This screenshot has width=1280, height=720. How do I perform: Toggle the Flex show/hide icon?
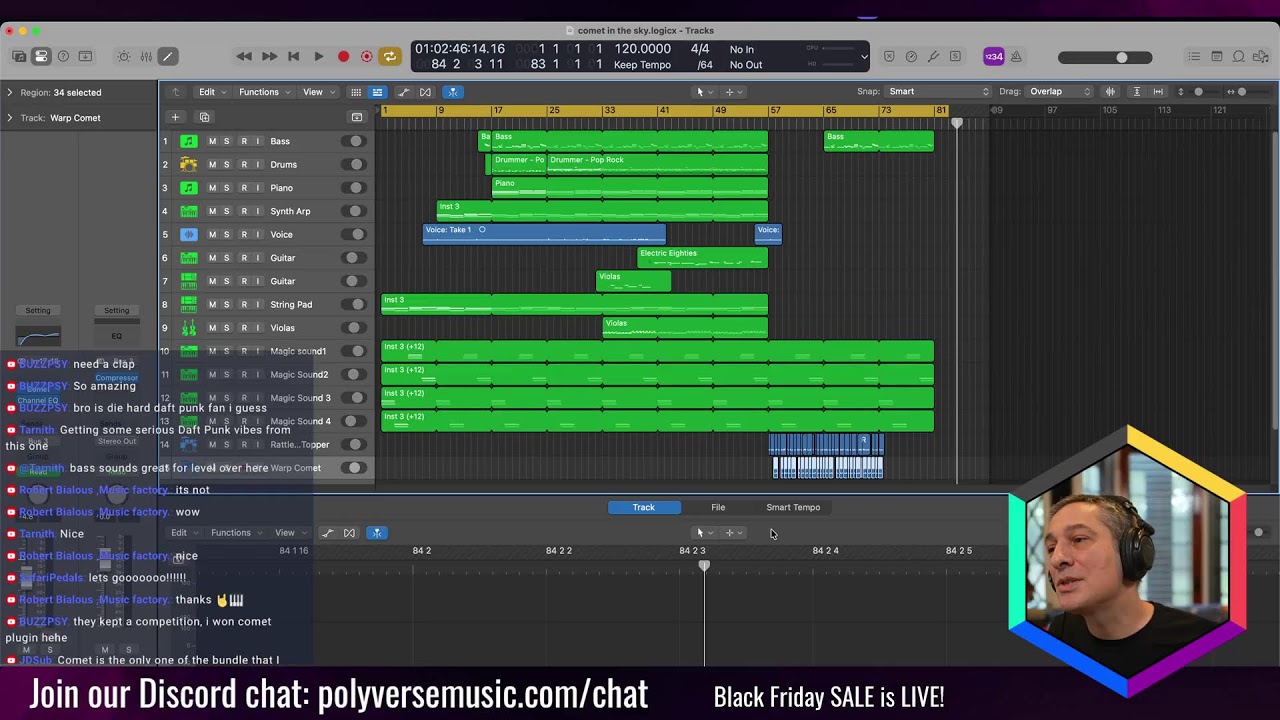click(426, 92)
